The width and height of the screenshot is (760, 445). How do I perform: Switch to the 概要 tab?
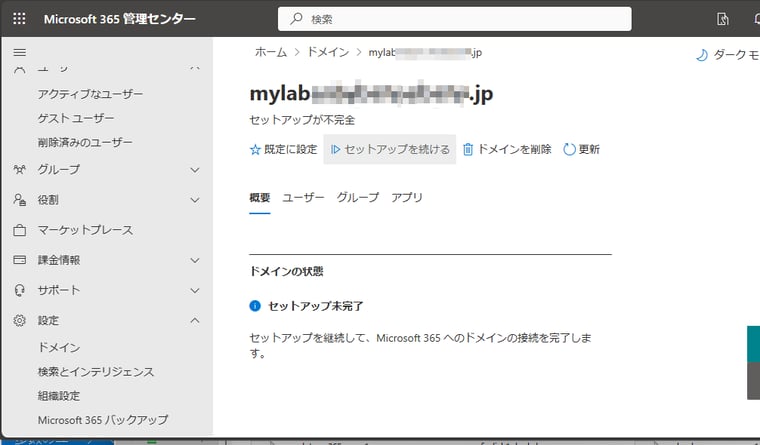click(x=260, y=198)
